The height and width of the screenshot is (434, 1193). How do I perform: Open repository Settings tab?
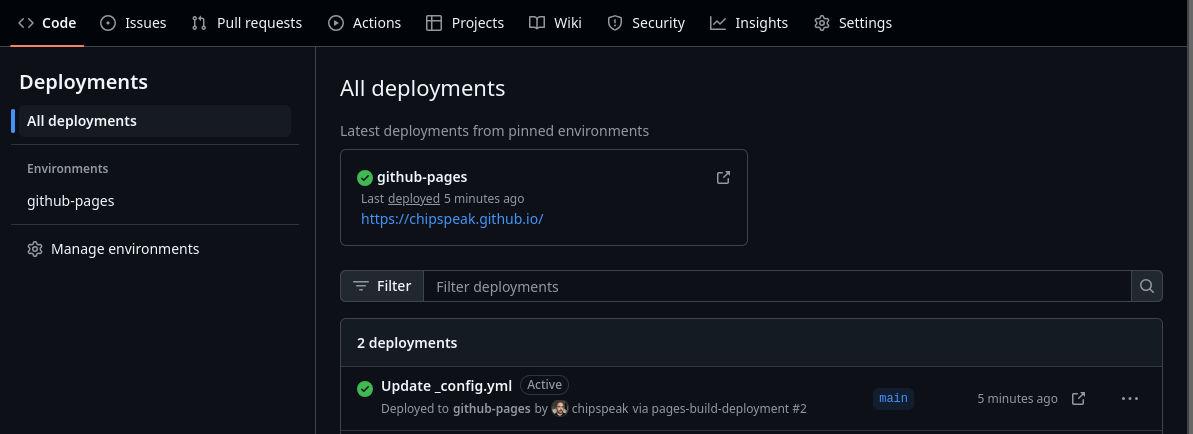[852, 23]
